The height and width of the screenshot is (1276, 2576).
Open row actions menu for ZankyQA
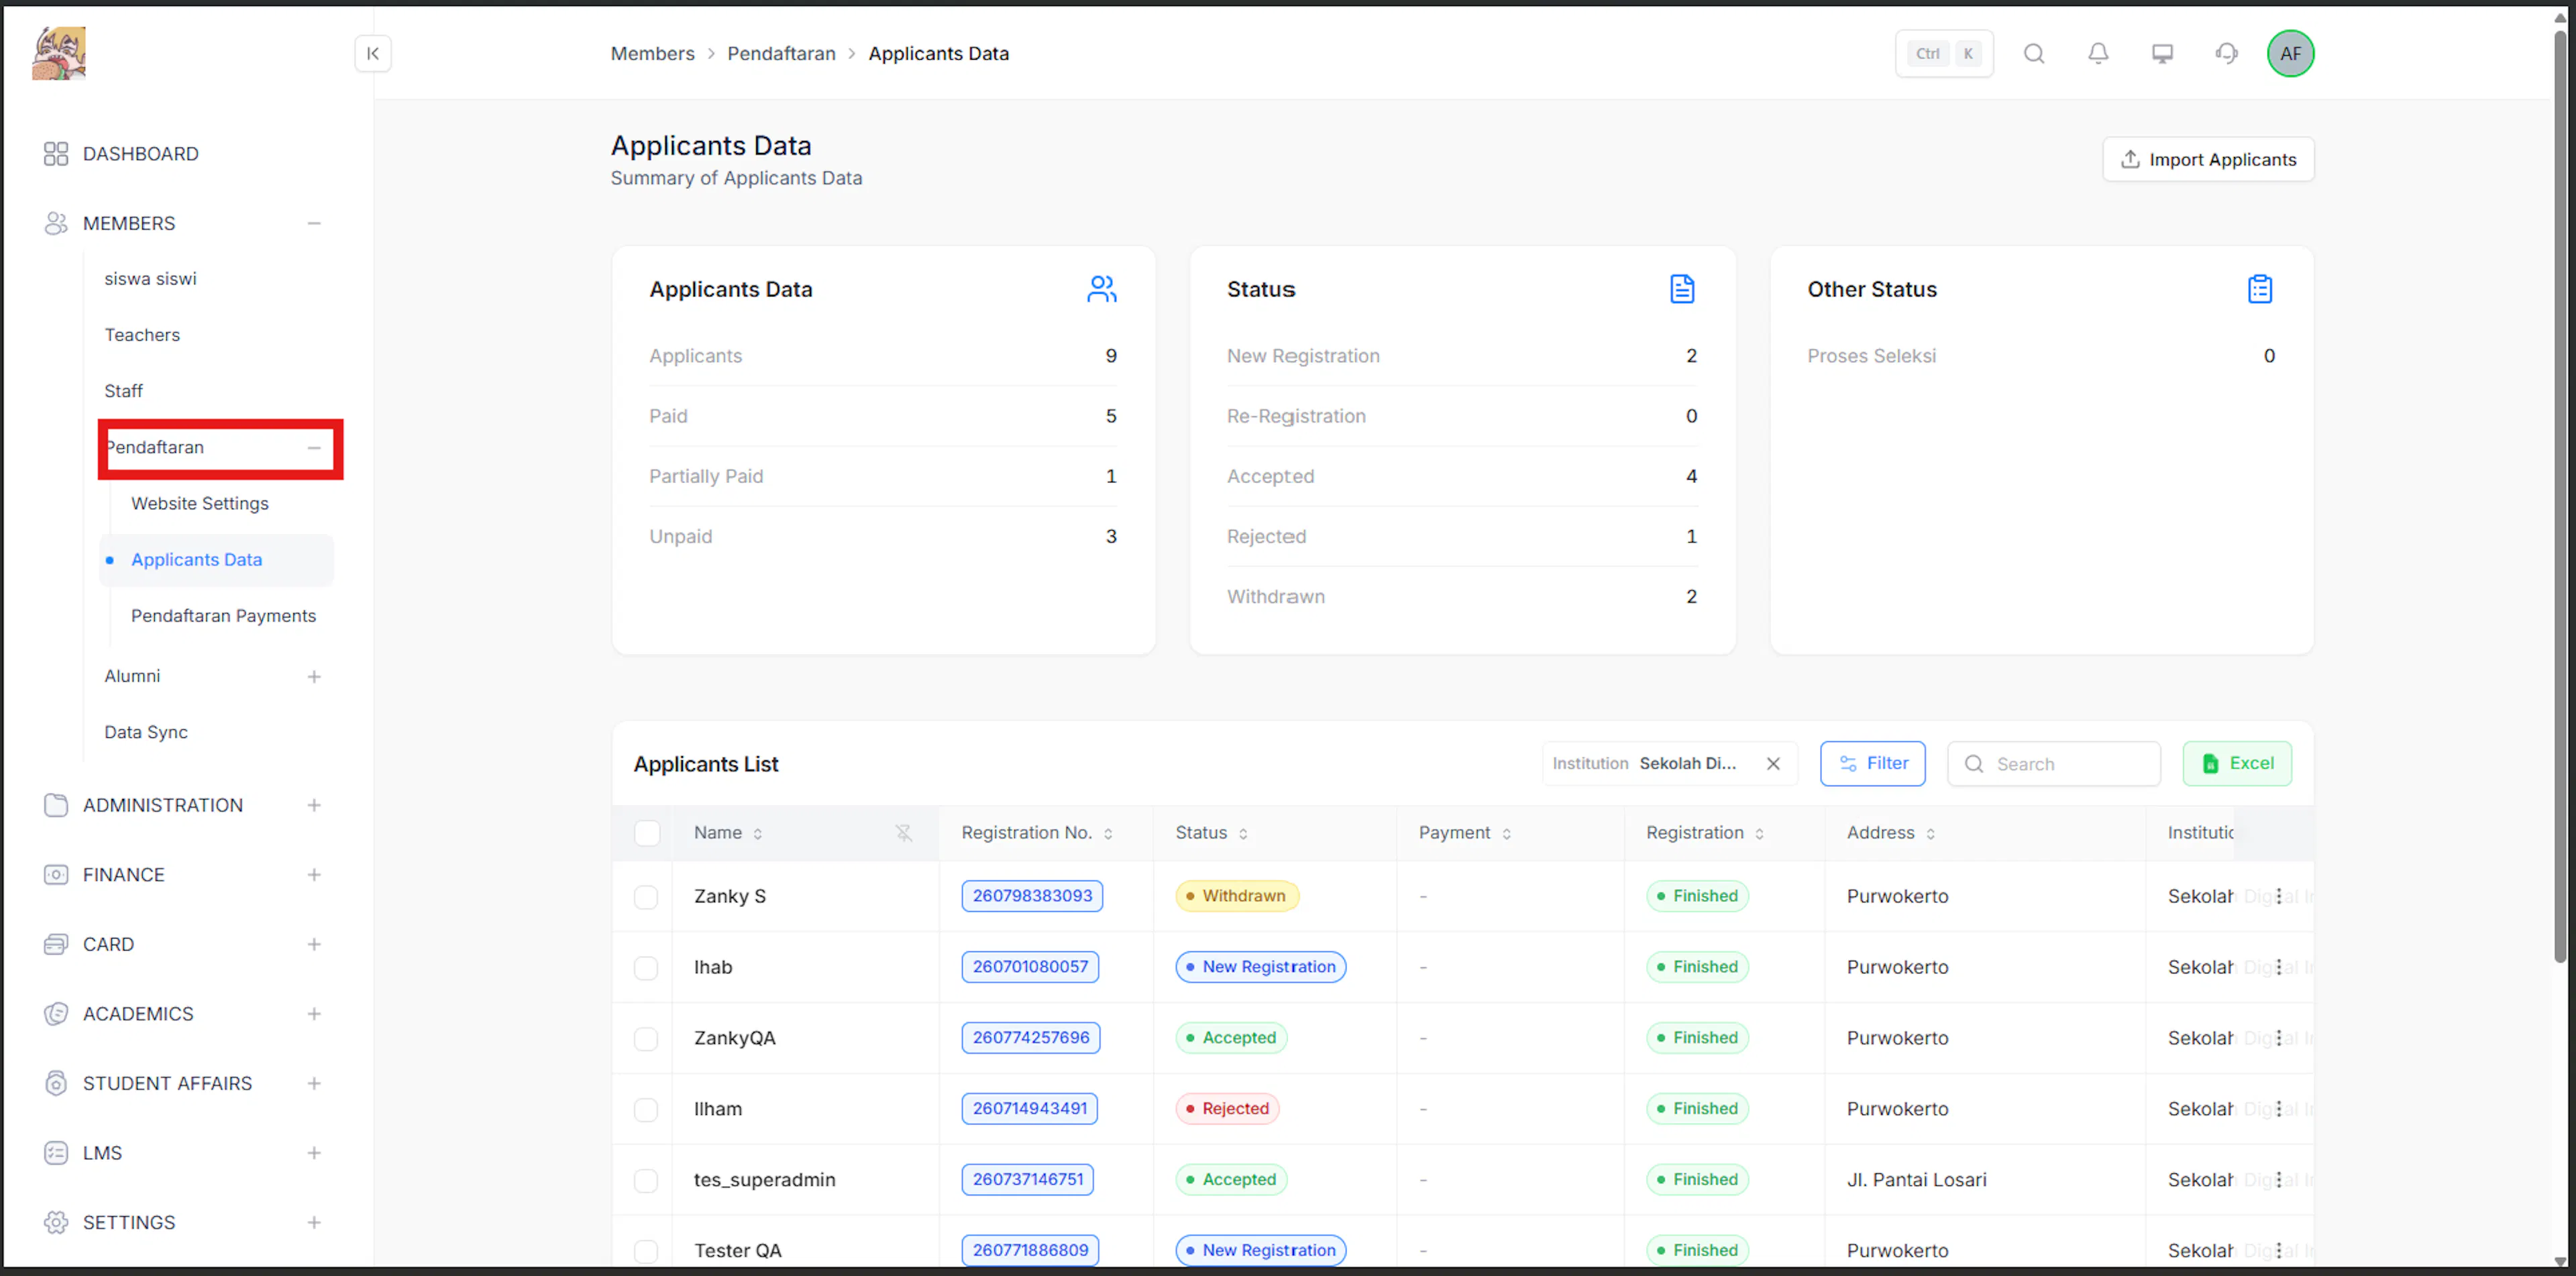point(2279,1038)
